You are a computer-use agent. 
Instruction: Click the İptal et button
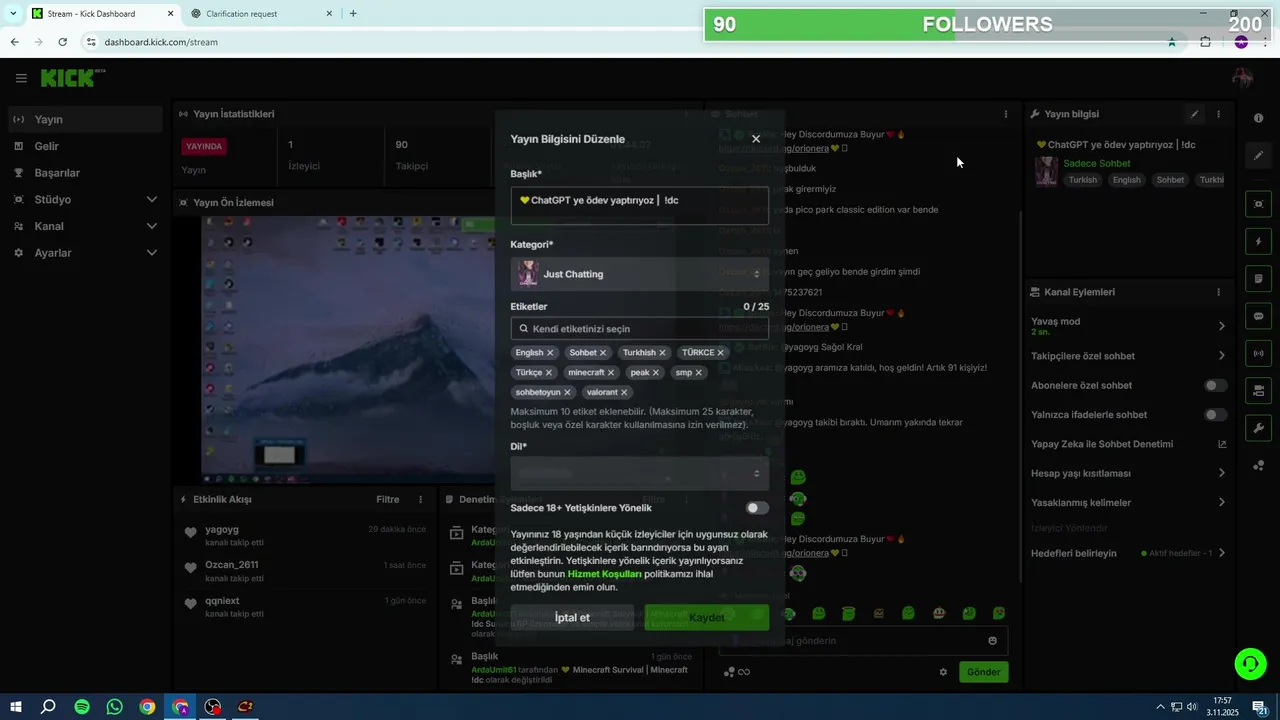click(572, 617)
